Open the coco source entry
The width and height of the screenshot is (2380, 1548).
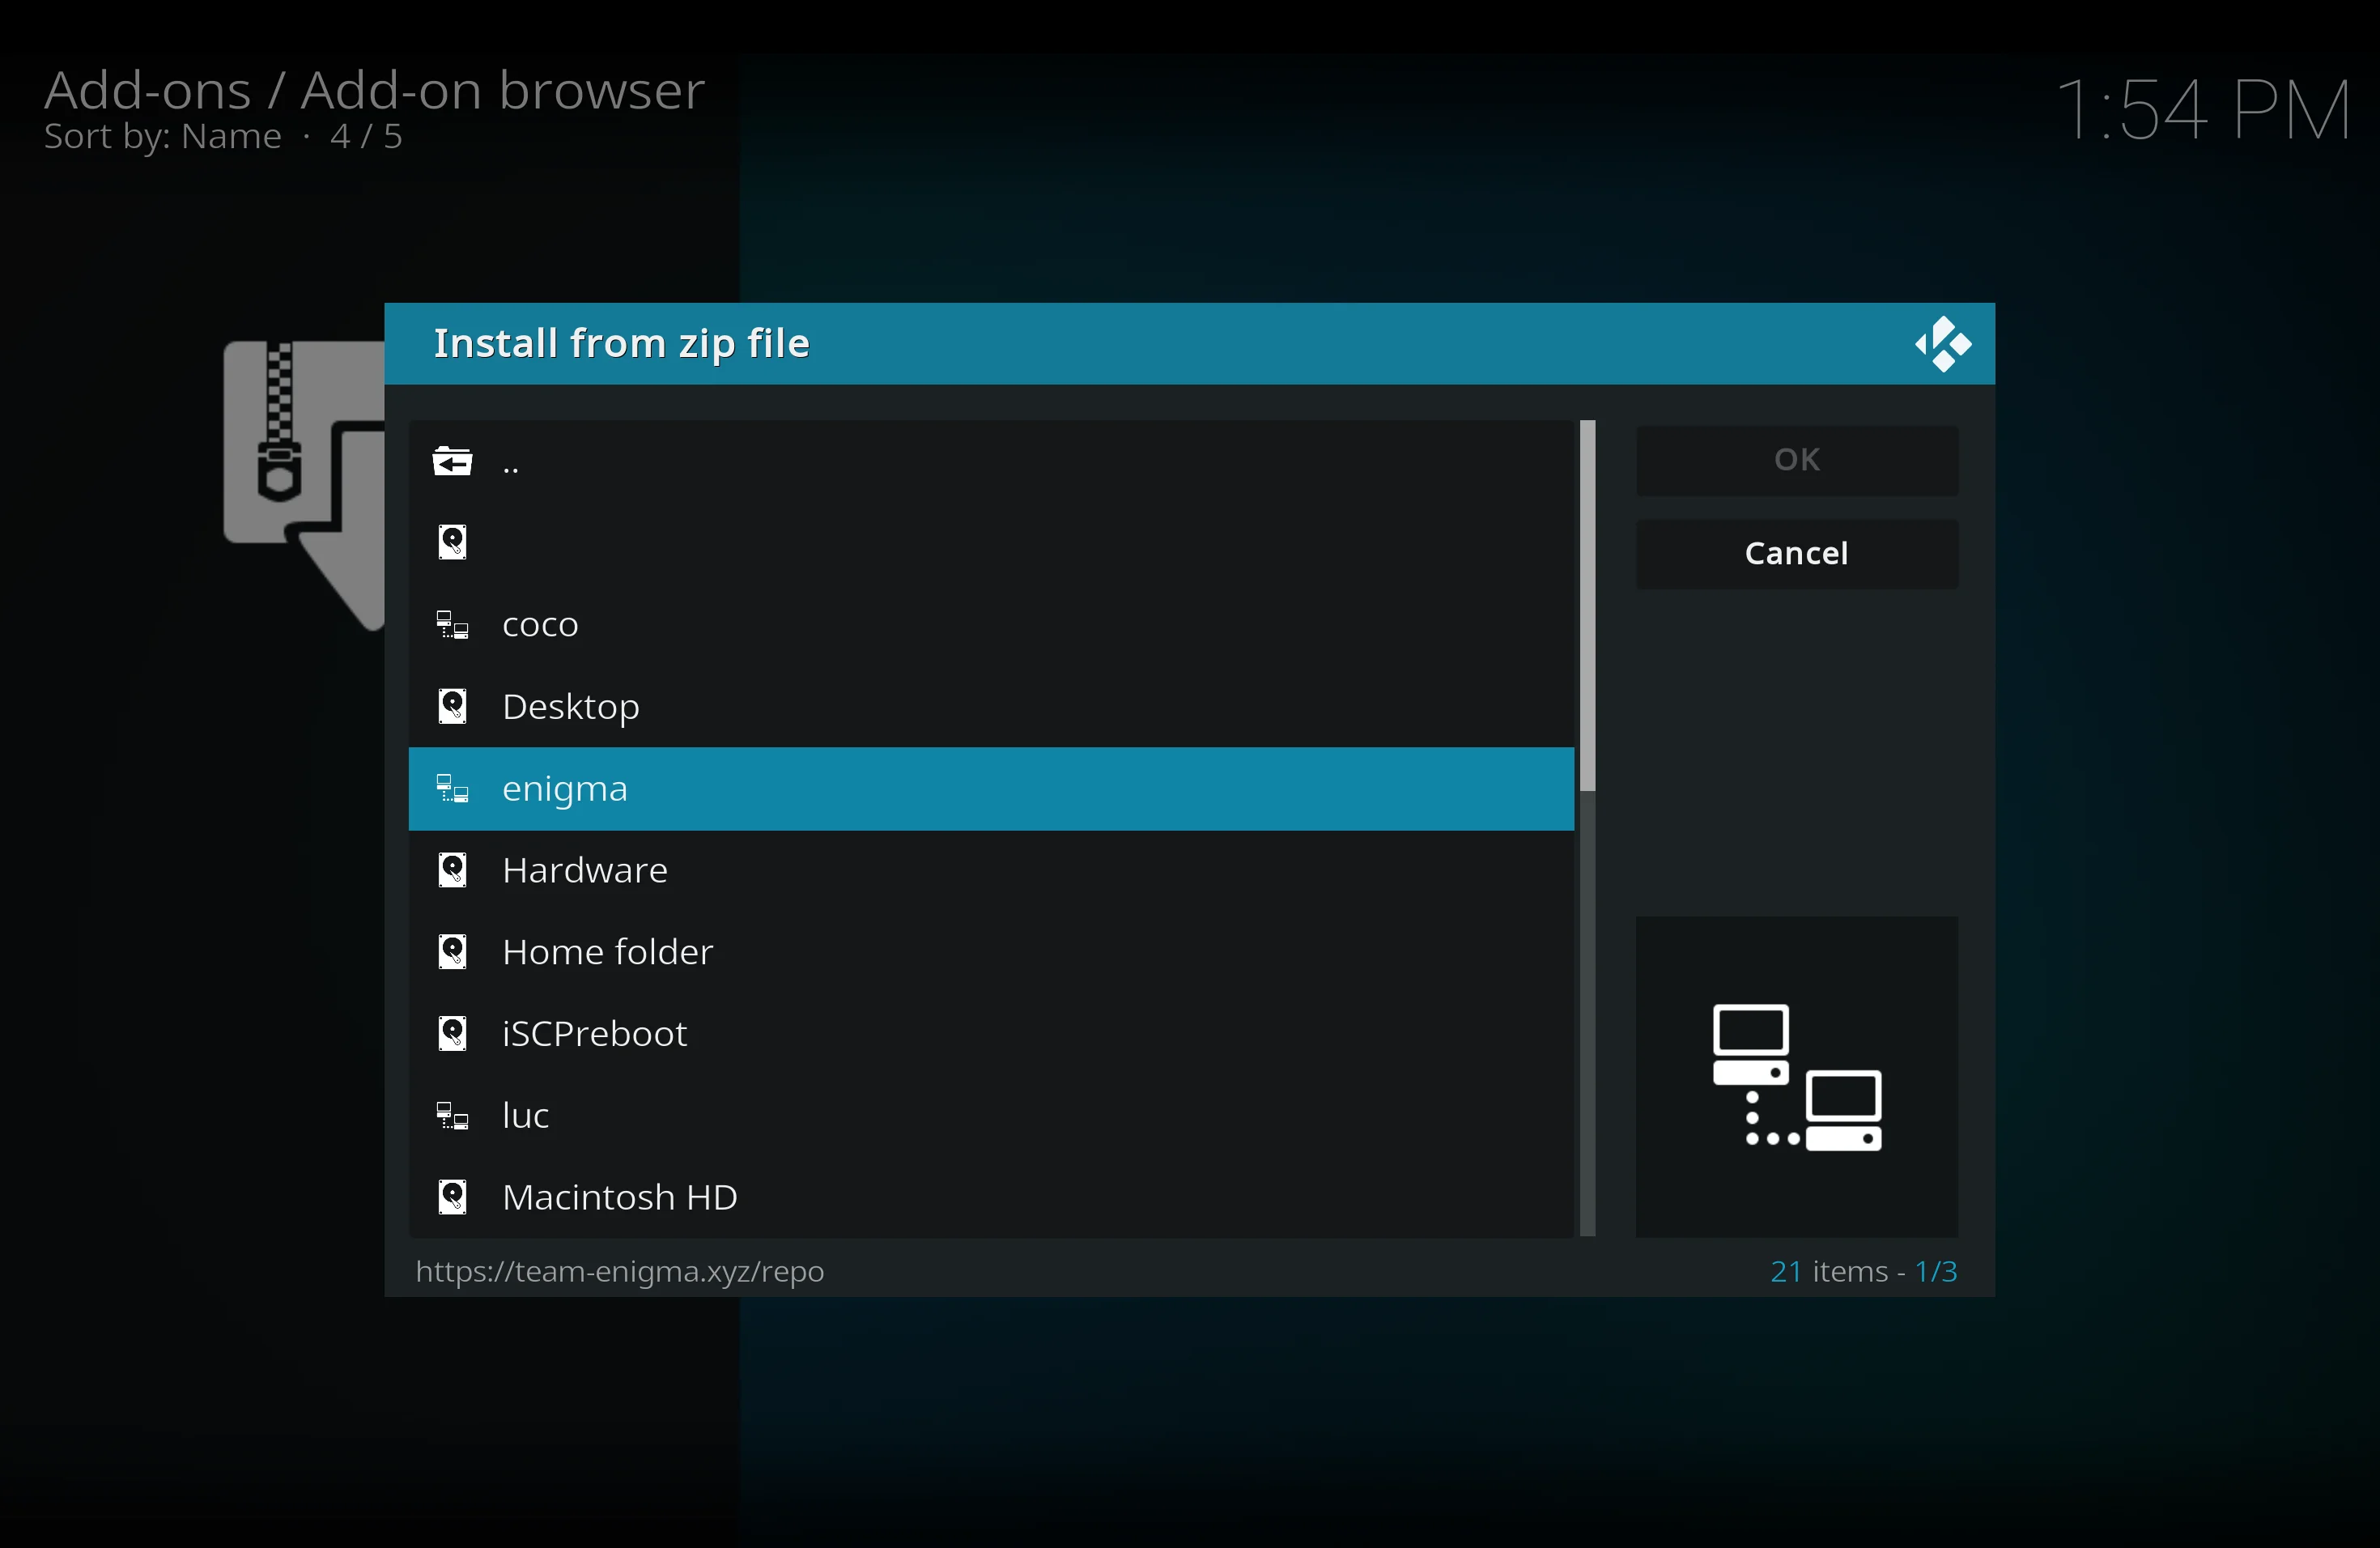tap(991, 625)
